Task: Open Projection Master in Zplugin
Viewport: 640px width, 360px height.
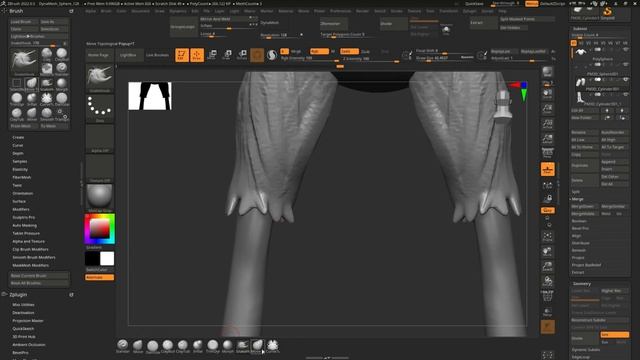Action: click(x=28, y=321)
